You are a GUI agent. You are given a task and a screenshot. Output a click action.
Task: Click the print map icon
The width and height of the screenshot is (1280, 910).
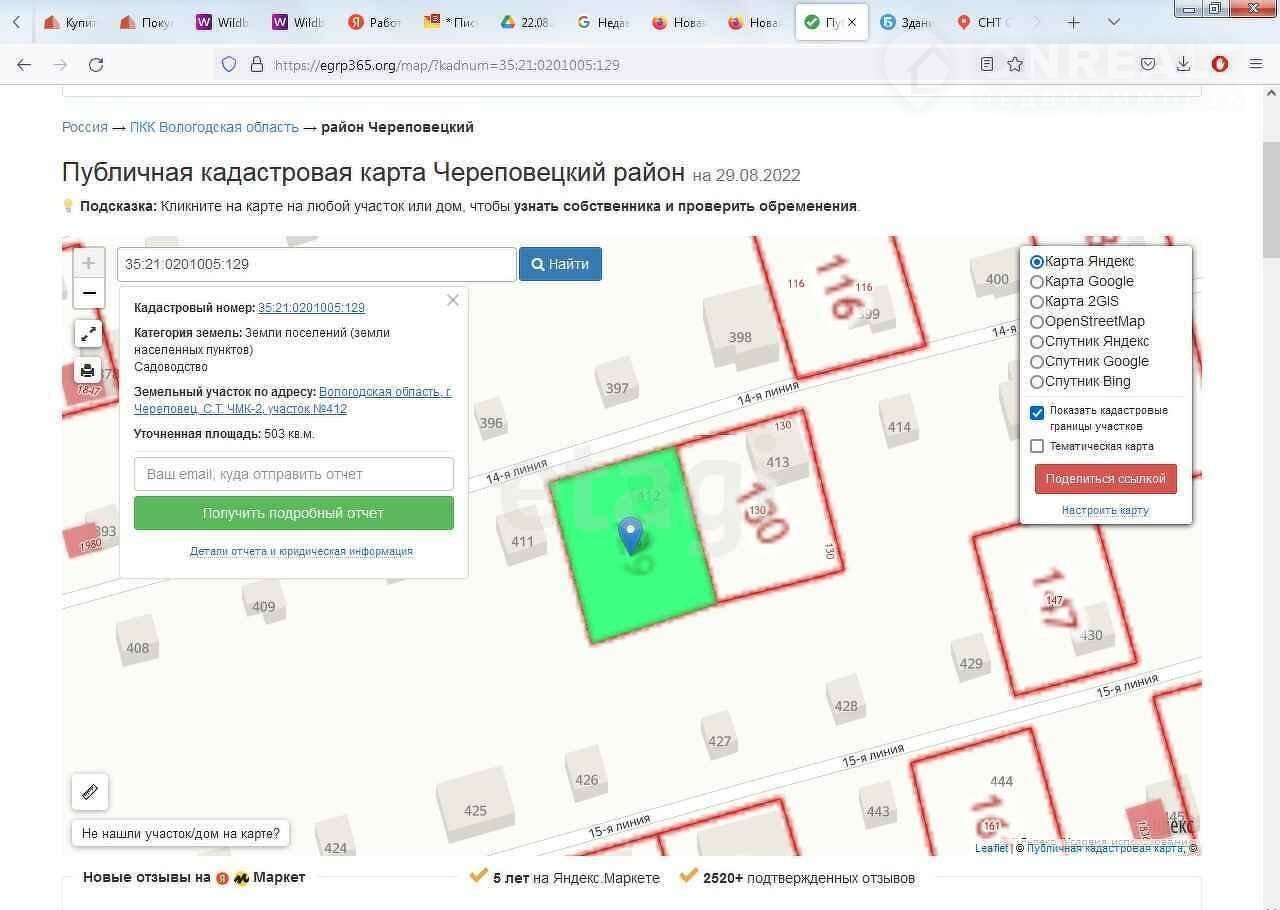pyautogui.click(x=88, y=371)
